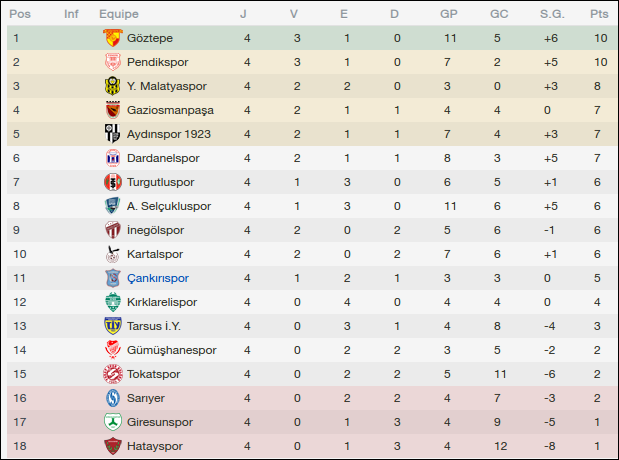Click the GP goals-for column header

click(449, 14)
